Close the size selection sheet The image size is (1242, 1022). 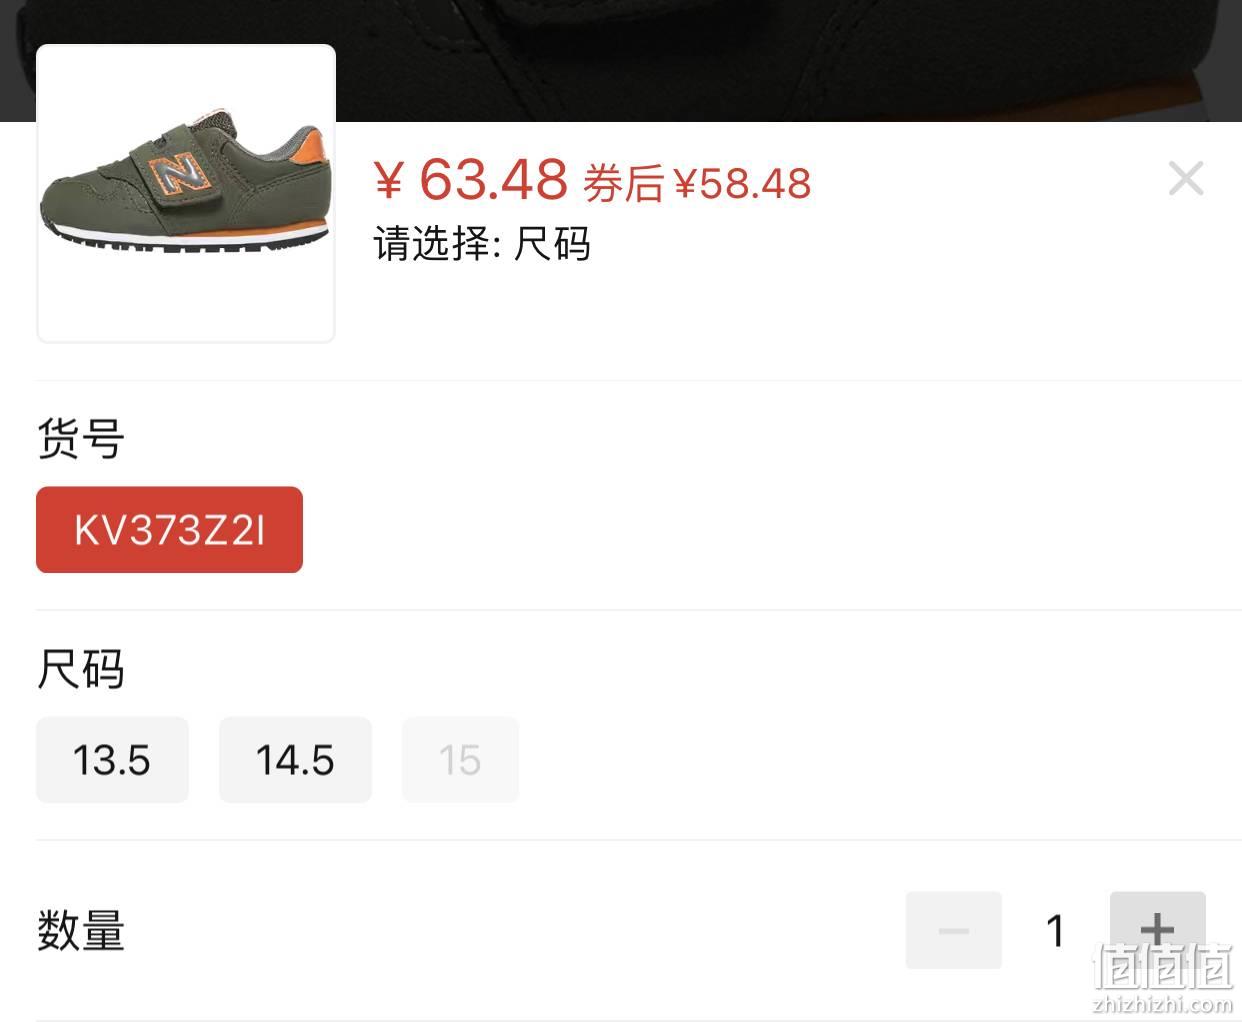(1186, 179)
